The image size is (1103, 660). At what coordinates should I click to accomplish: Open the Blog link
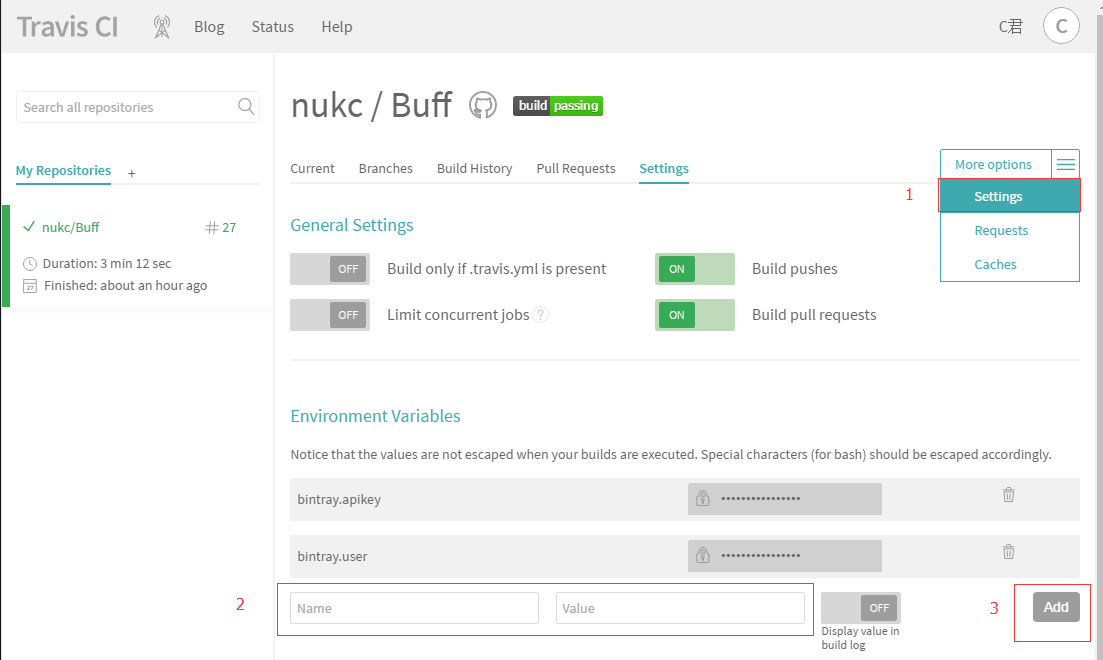tap(209, 27)
